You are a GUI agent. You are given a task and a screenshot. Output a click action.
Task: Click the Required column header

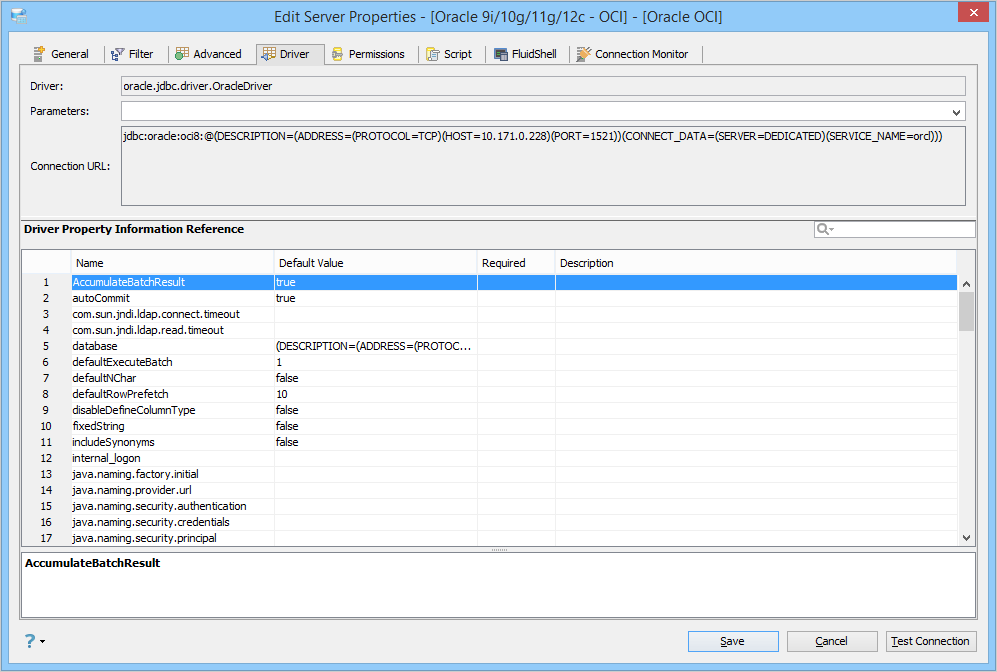[516, 263]
